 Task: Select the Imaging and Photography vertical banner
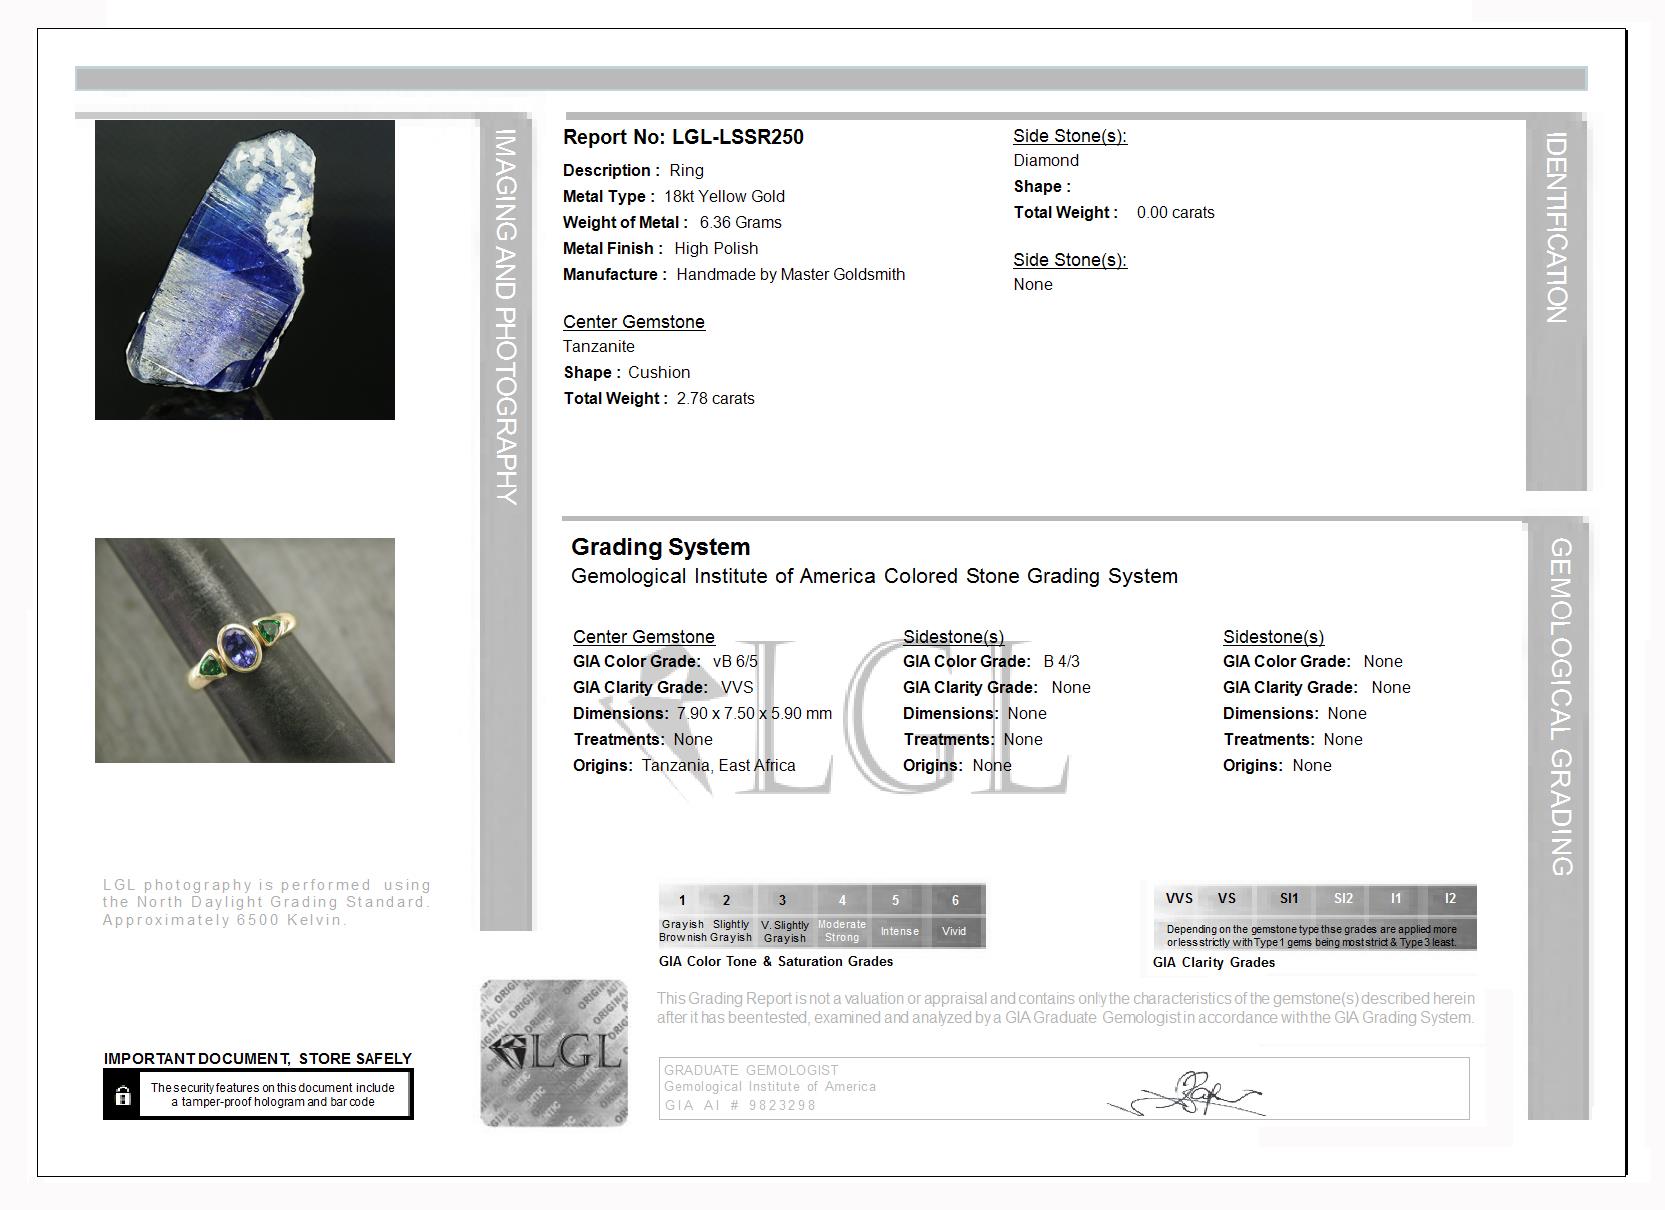coord(506,520)
